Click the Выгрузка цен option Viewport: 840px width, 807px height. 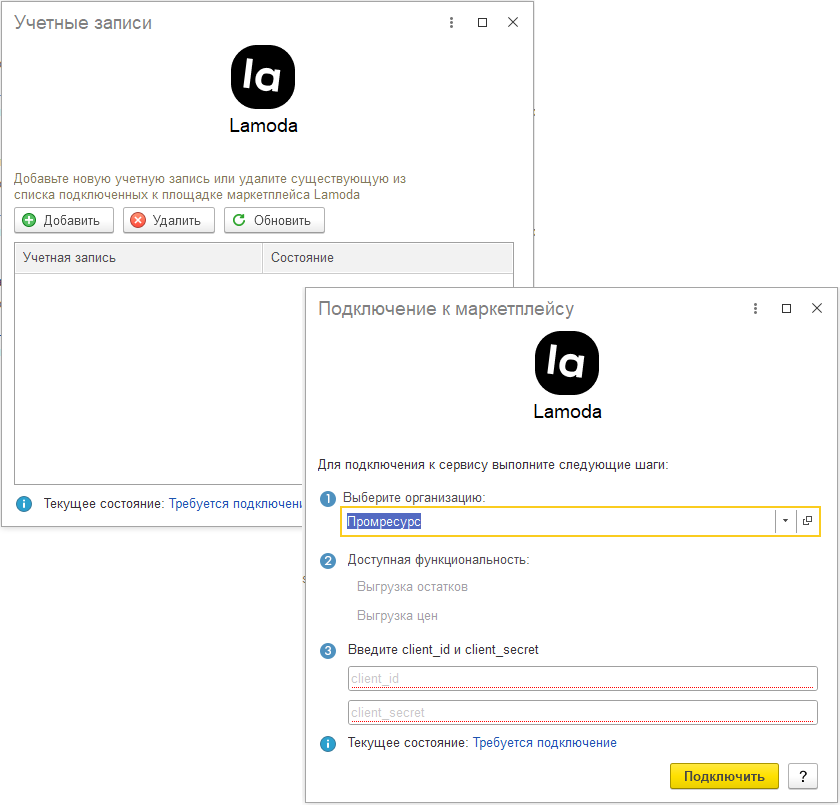(x=398, y=616)
